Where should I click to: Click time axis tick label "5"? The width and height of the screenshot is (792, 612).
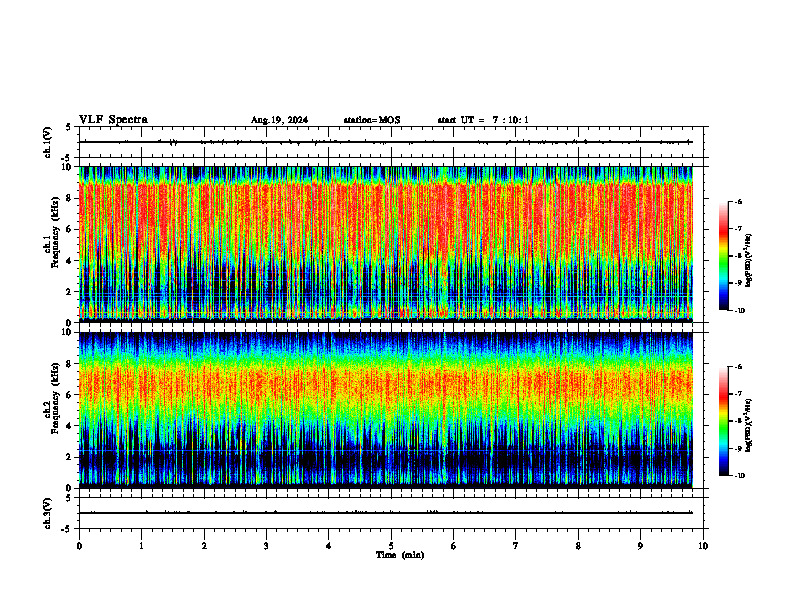click(x=391, y=546)
